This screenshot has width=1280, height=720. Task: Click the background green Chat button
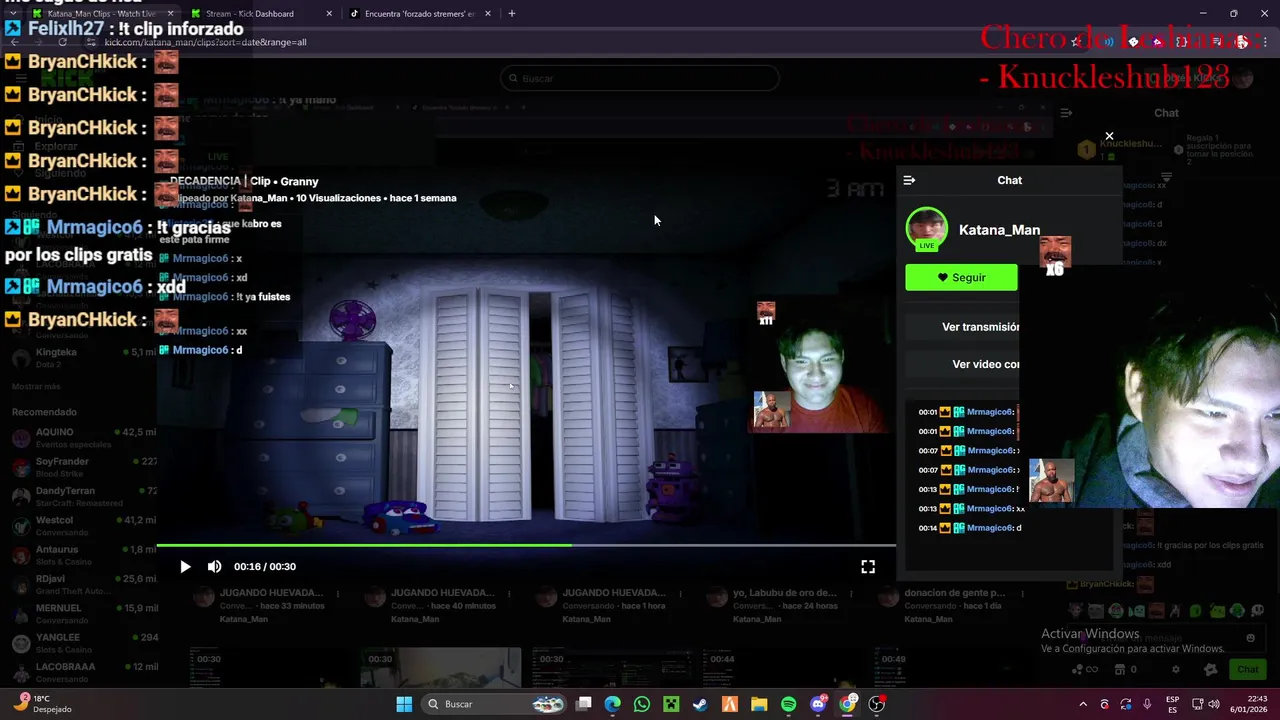pyautogui.click(x=1248, y=669)
